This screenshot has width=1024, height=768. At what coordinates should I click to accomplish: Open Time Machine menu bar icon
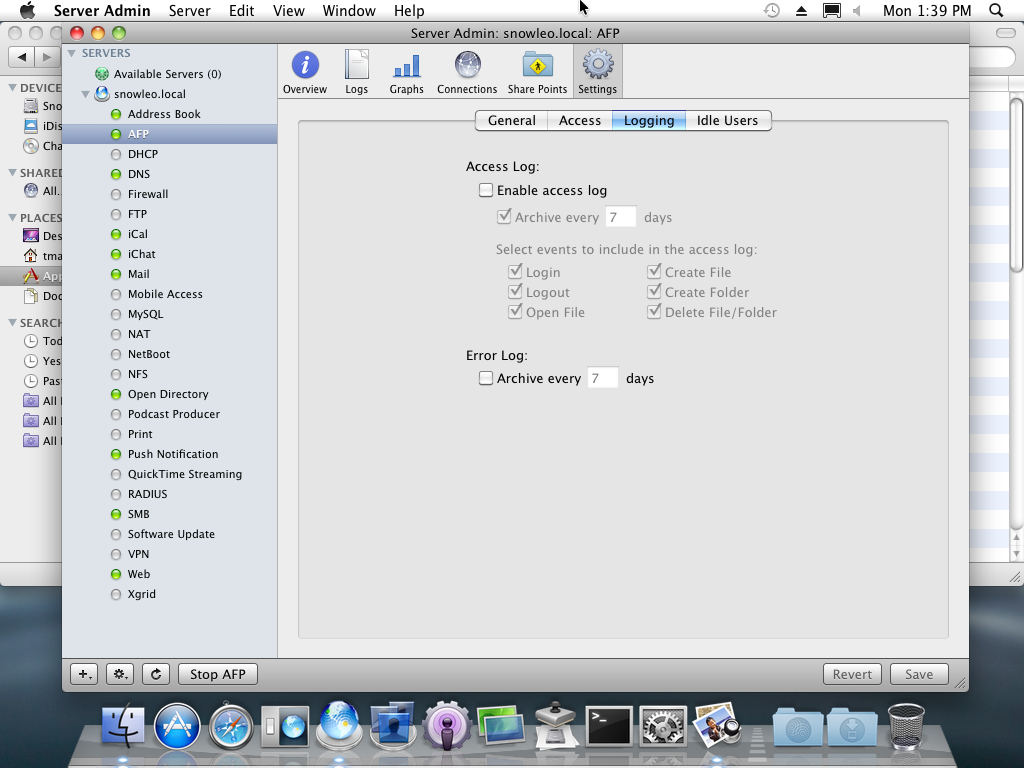tap(771, 10)
